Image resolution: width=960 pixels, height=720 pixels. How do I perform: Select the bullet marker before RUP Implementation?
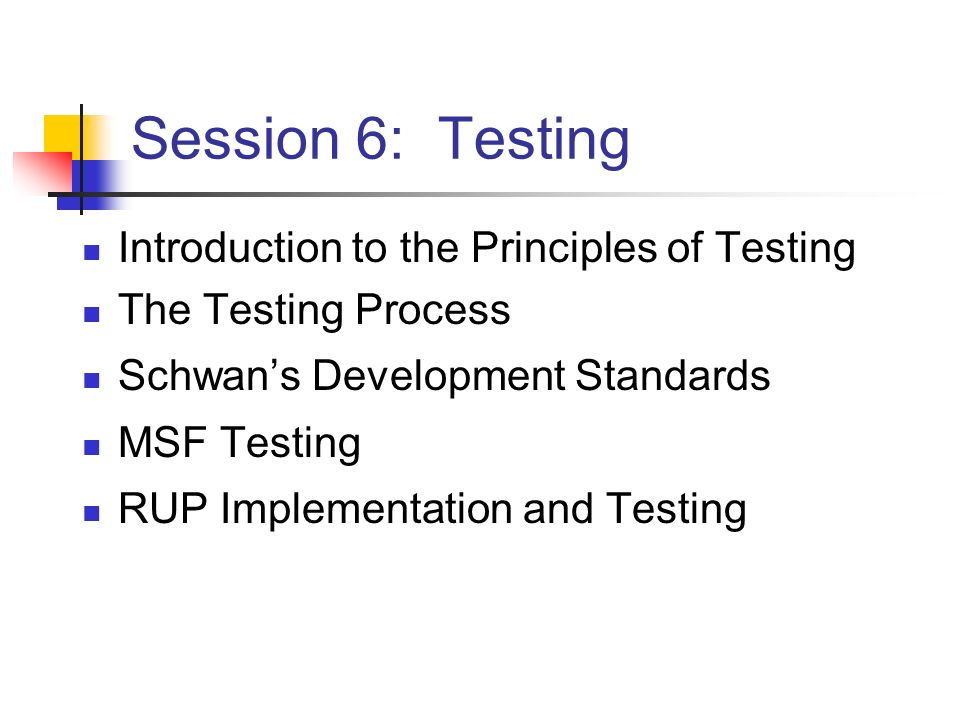click(92, 513)
